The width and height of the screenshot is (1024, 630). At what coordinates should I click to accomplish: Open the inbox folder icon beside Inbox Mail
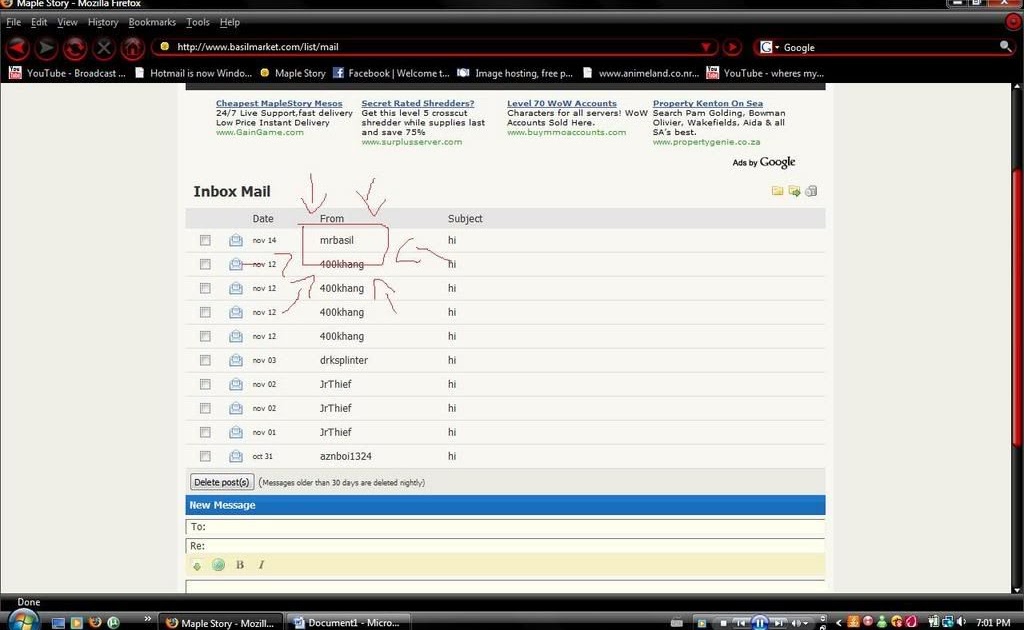[x=777, y=191]
